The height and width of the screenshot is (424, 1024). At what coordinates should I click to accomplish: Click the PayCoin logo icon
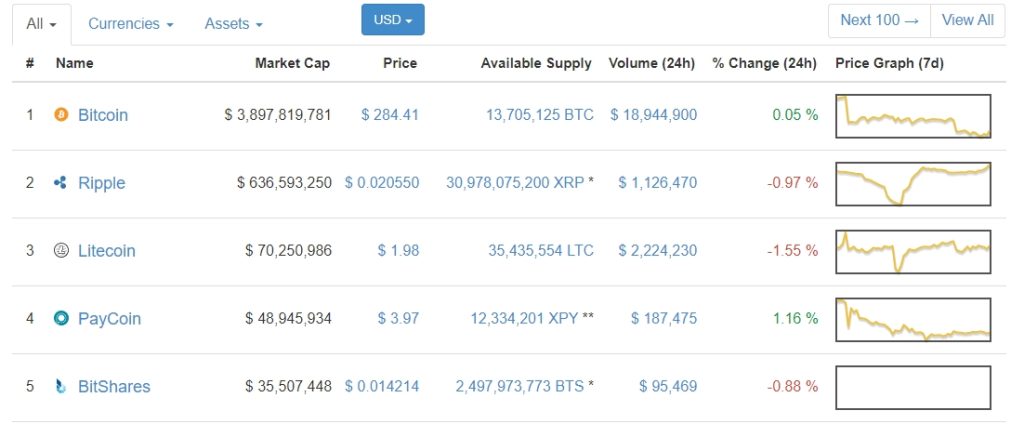point(60,319)
